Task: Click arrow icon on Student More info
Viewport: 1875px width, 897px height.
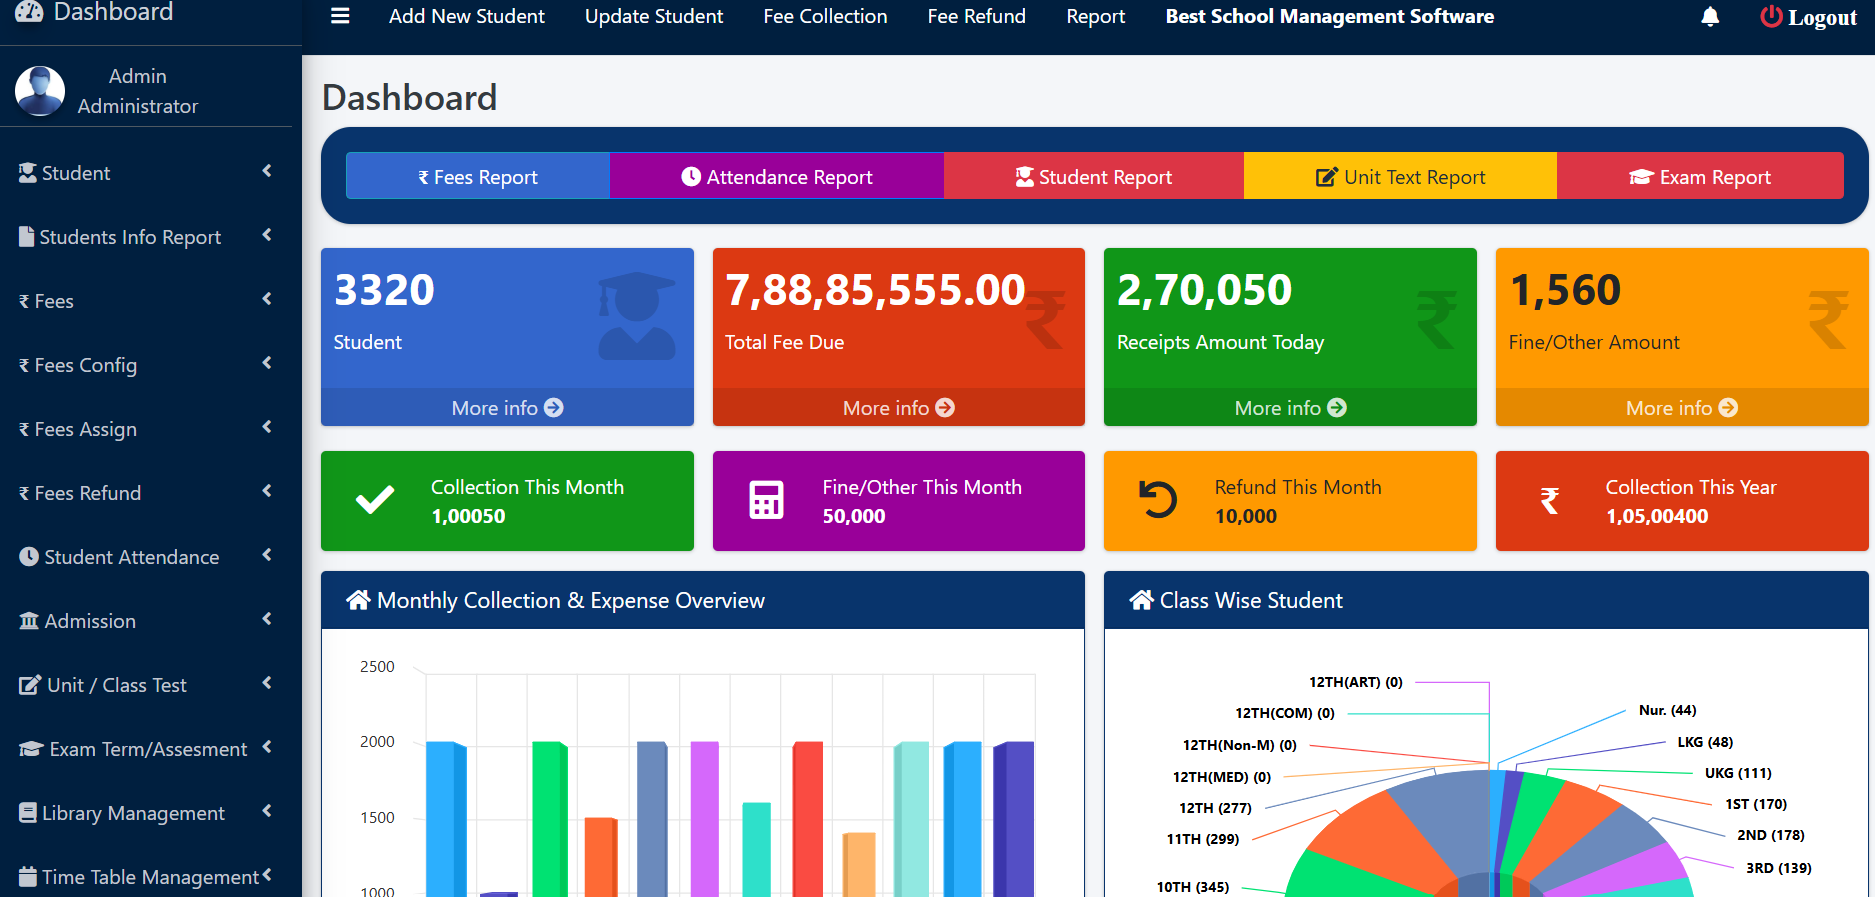Action: pos(554,408)
